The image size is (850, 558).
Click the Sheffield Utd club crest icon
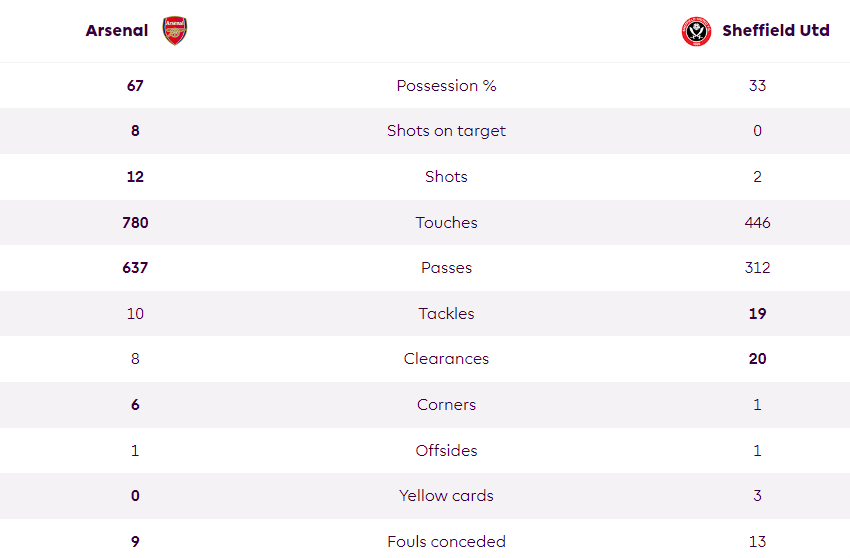696,31
